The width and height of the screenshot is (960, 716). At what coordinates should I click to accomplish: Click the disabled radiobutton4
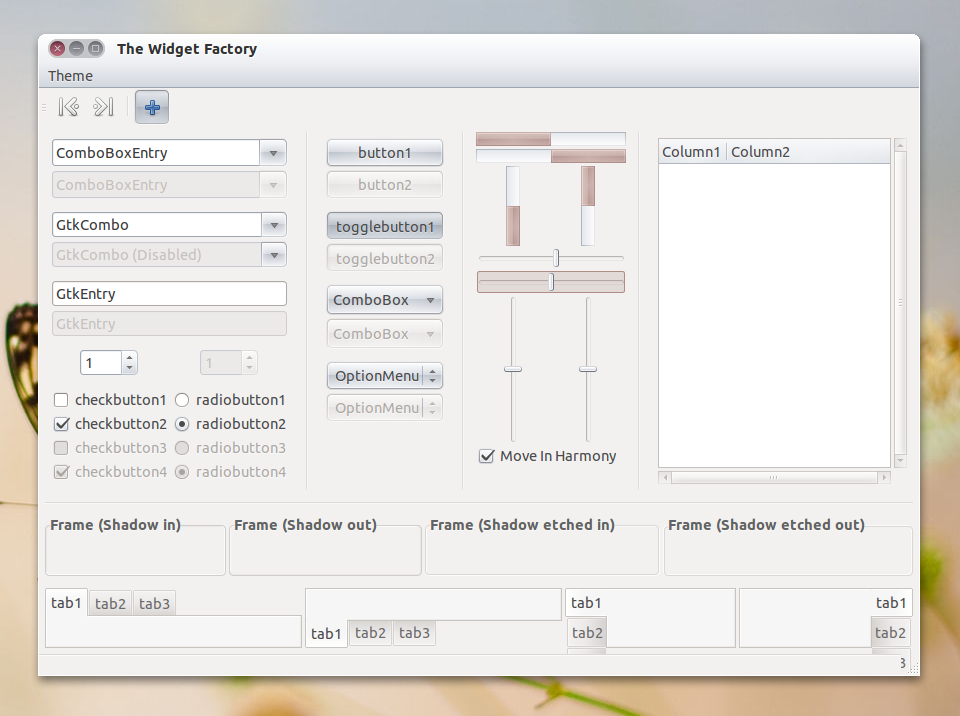click(182, 472)
